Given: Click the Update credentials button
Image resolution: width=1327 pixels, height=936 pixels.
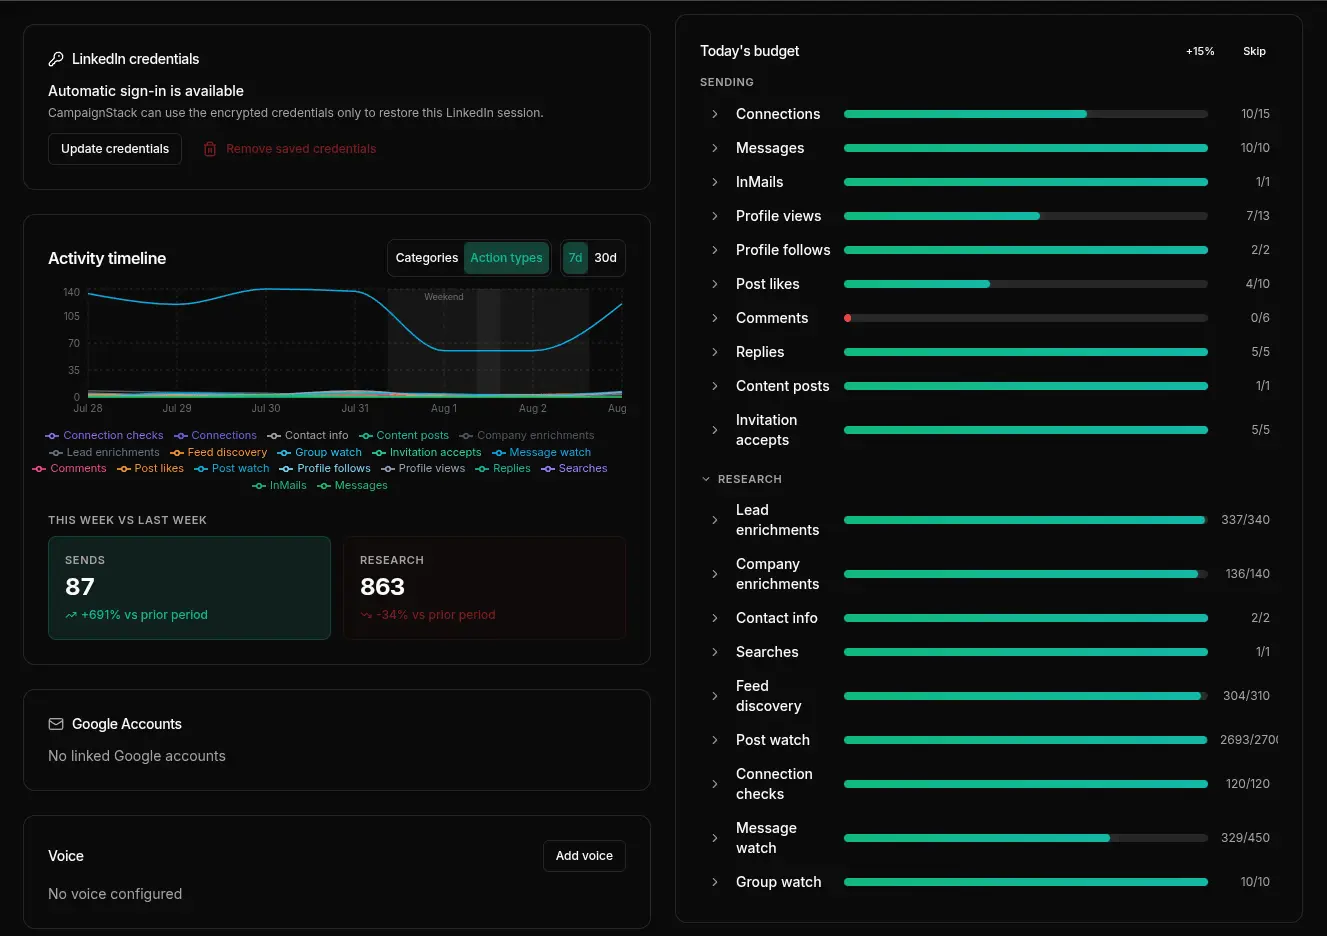Looking at the screenshot, I should 115,149.
